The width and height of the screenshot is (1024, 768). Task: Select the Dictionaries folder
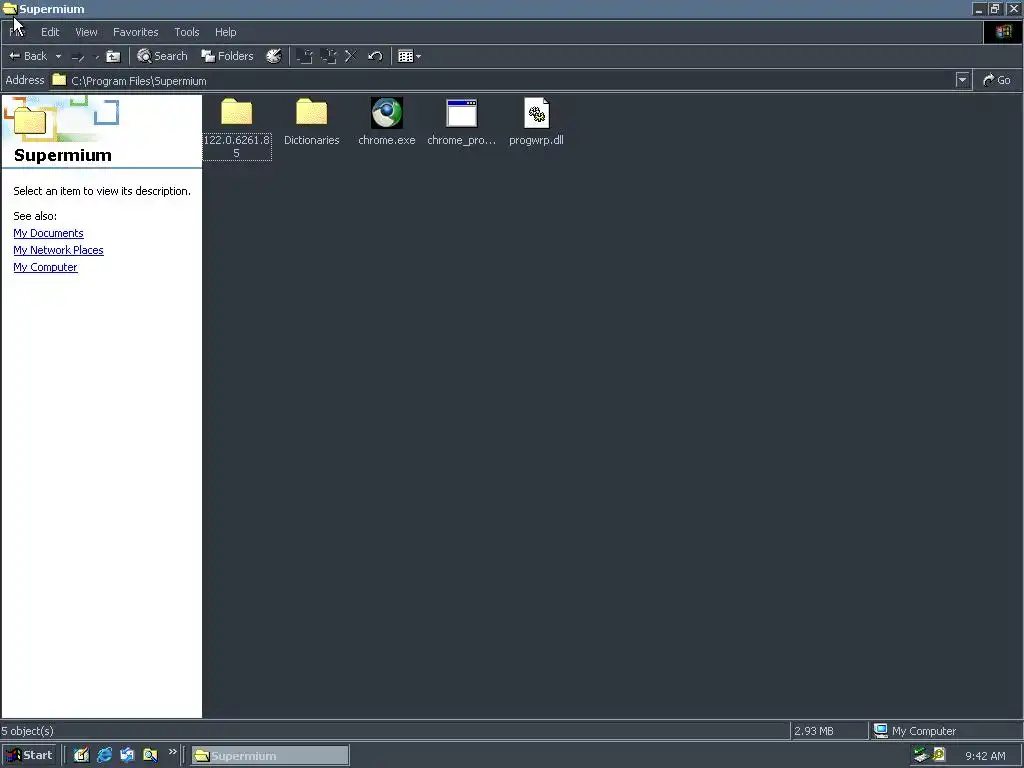312,122
